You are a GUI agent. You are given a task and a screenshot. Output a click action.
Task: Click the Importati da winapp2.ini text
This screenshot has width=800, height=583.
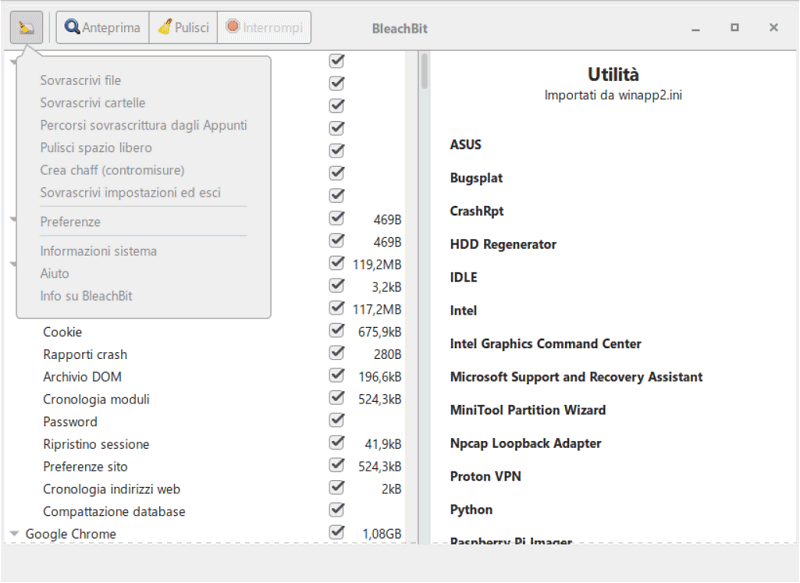pos(613,95)
